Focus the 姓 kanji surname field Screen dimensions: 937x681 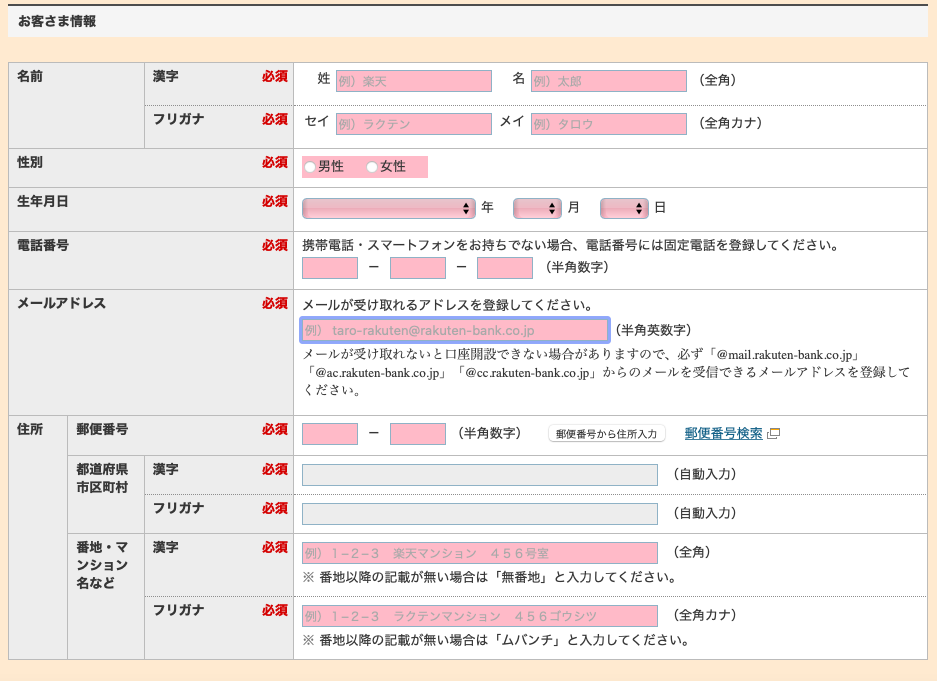(414, 81)
